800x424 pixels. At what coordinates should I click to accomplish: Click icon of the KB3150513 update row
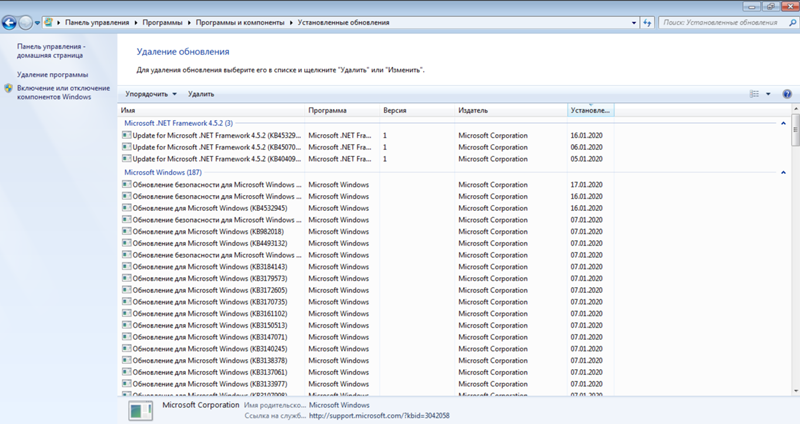coord(127,325)
